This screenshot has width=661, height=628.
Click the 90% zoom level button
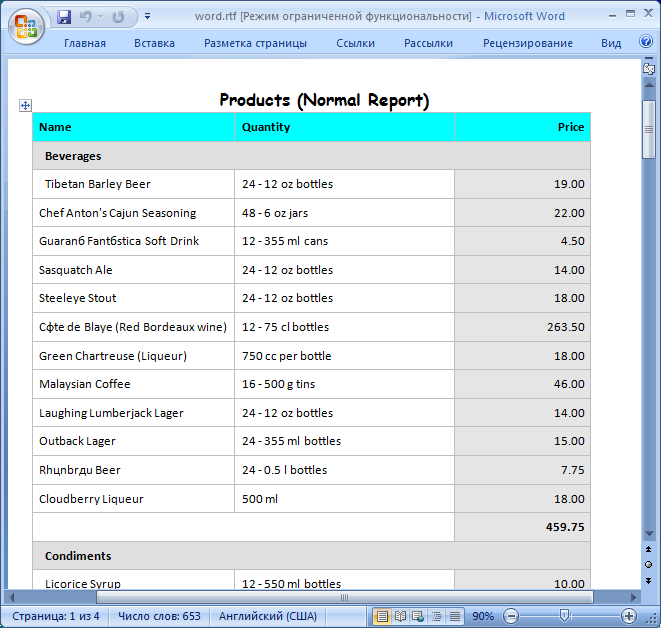(483, 616)
